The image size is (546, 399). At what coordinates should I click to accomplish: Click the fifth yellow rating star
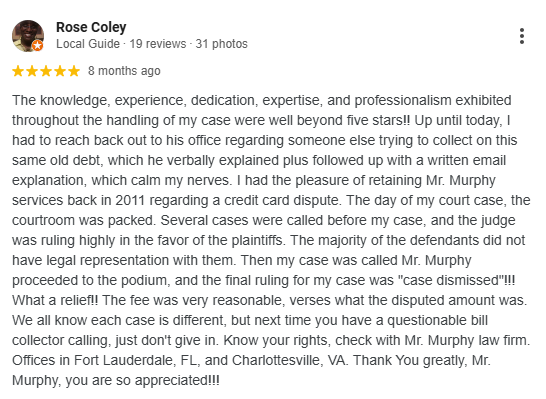(x=73, y=71)
